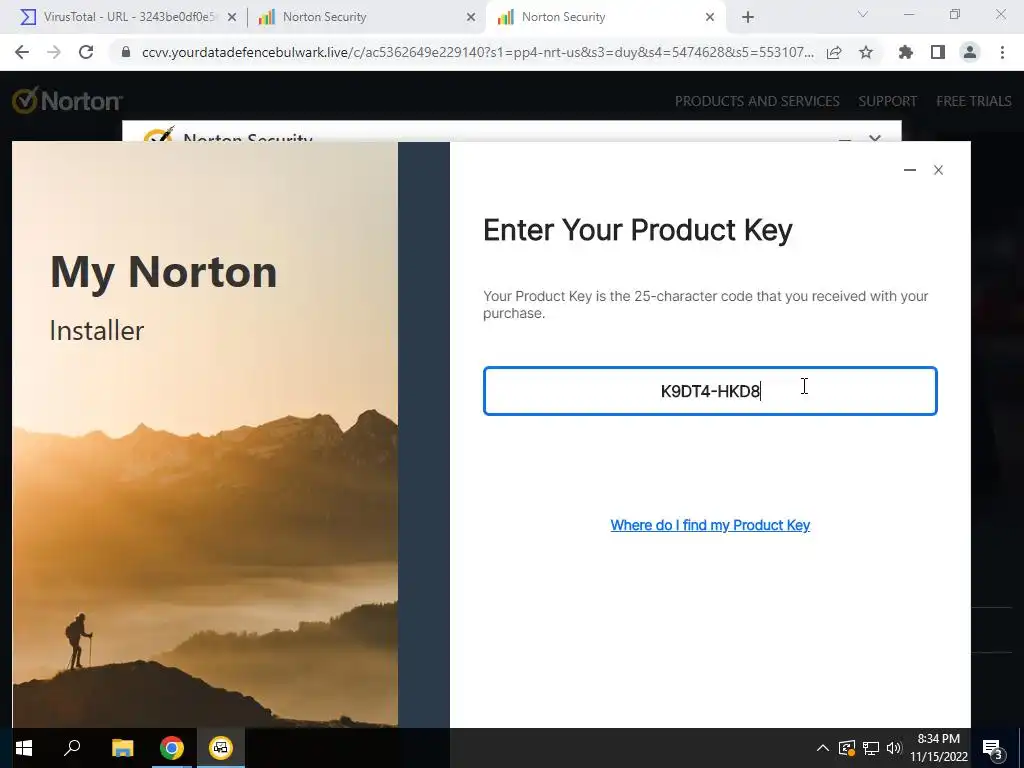
Task: Minimize the My Norton installer dialog
Action: 910,170
